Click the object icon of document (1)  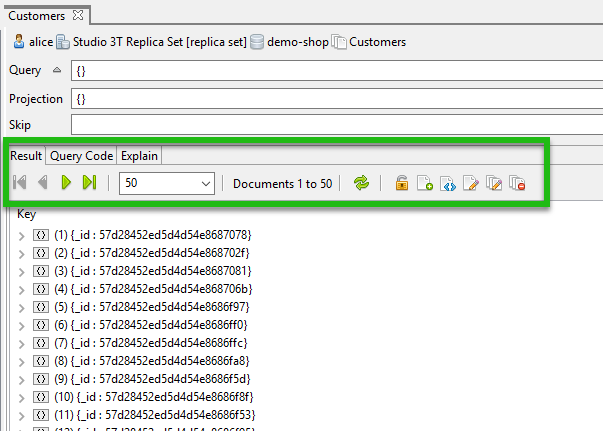[41, 235]
